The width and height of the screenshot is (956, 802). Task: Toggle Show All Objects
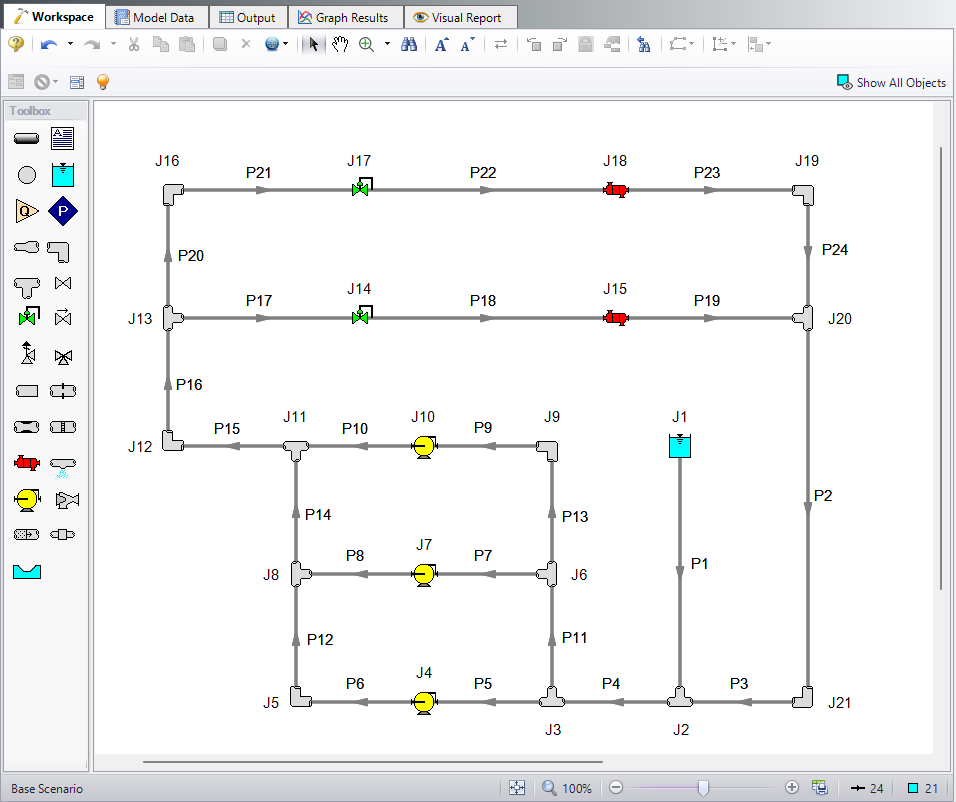pos(891,82)
